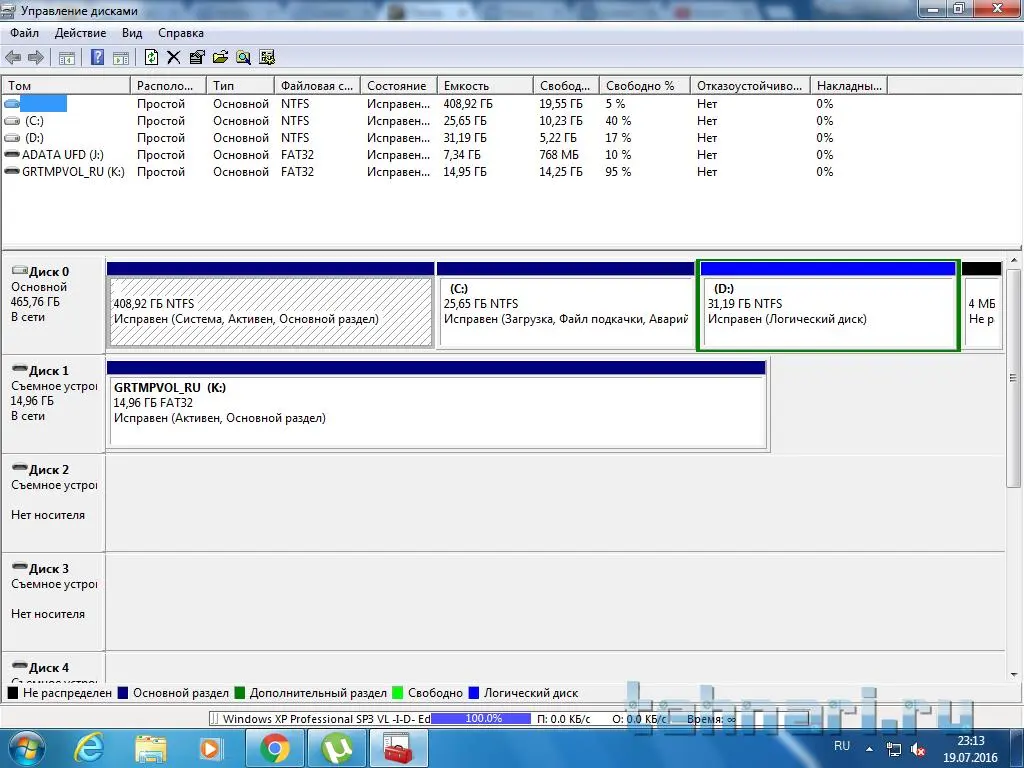Click the Диск 2 disk label
1024x768 pixels.
49,470
